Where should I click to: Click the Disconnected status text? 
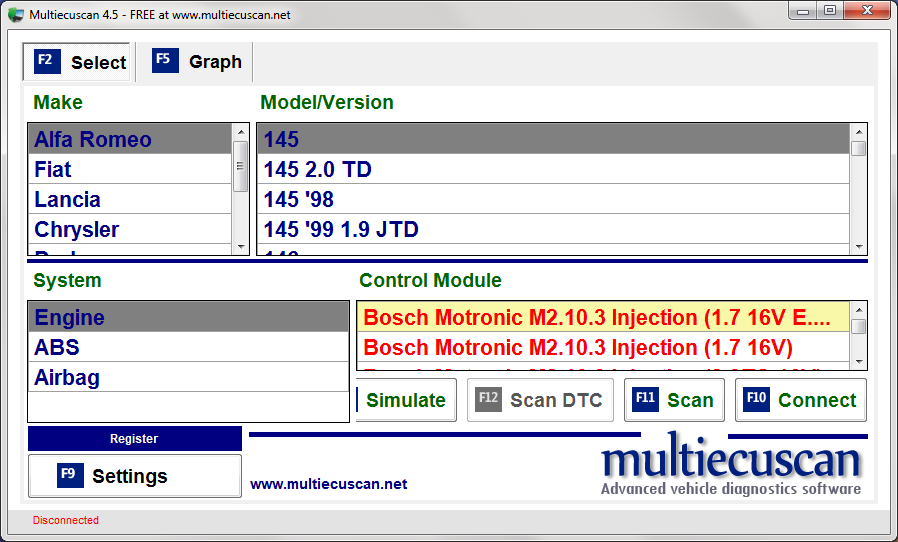coord(66,520)
